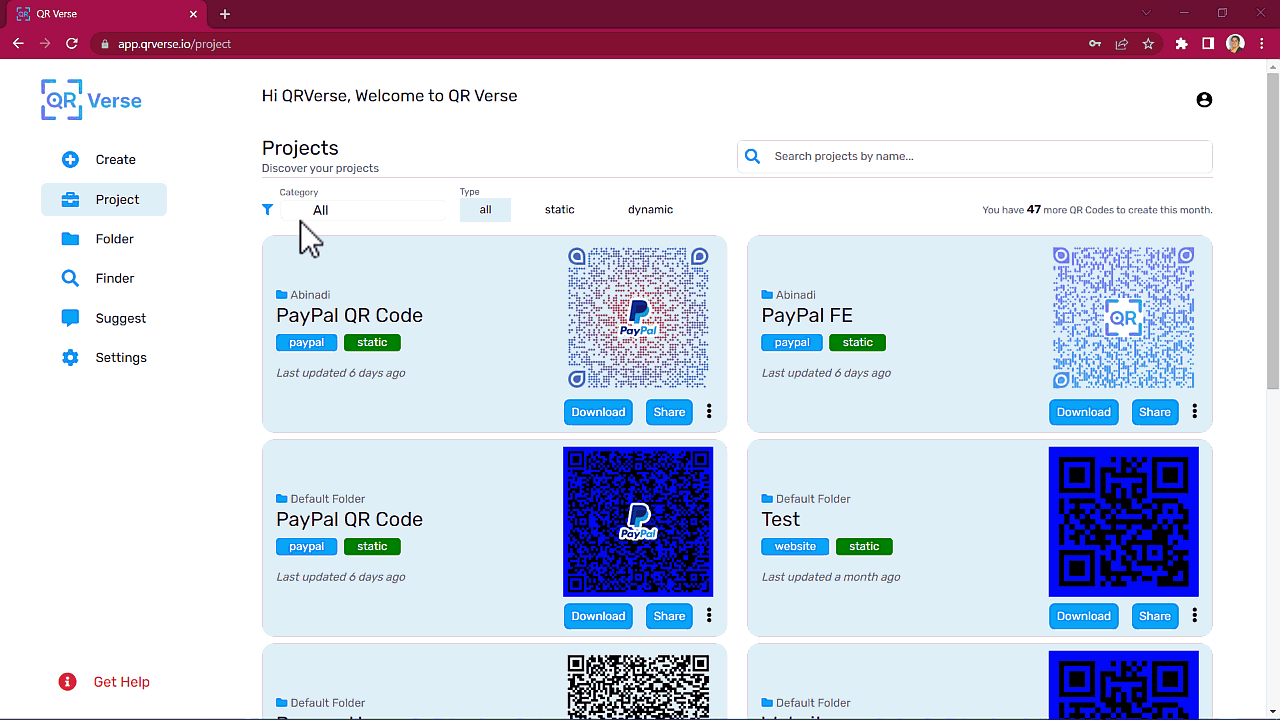
Task: Click the Test project QR code image
Action: click(1123, 522)
